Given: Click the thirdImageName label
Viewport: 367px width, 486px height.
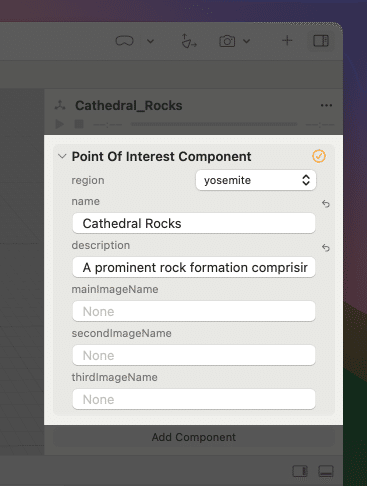Looking at the screenshot, I should click(x=115, y=377).
